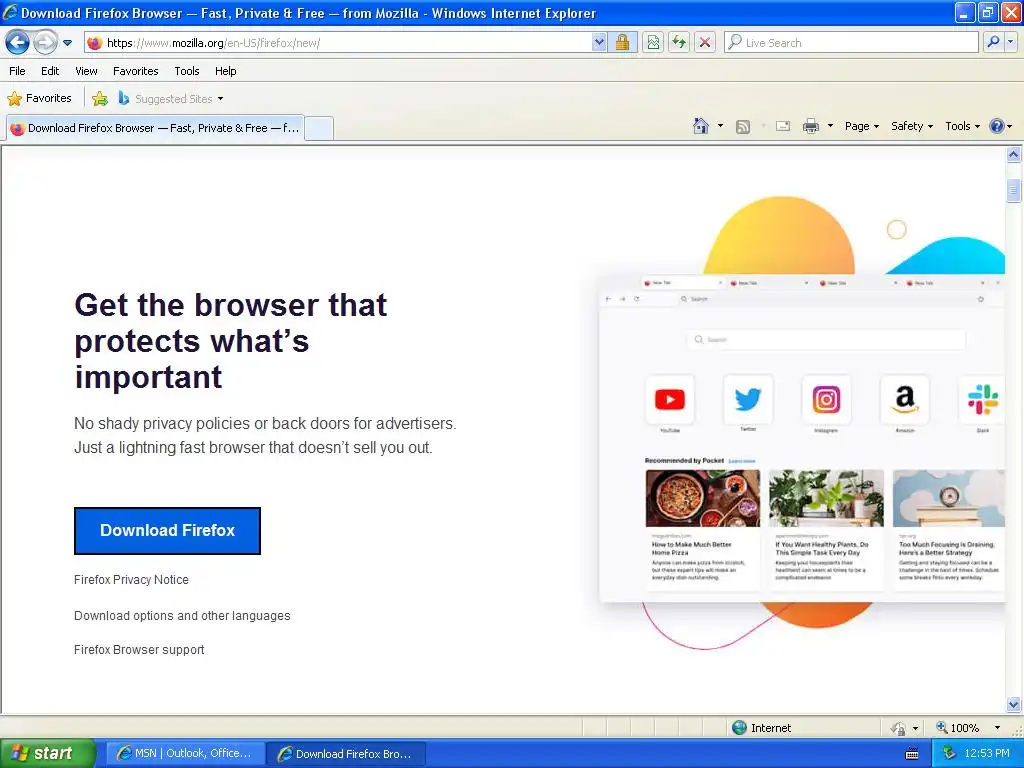Open the recent pages dropdown arrow
The width and height of the screenshot is (1024, 768).
pos(67,43)
